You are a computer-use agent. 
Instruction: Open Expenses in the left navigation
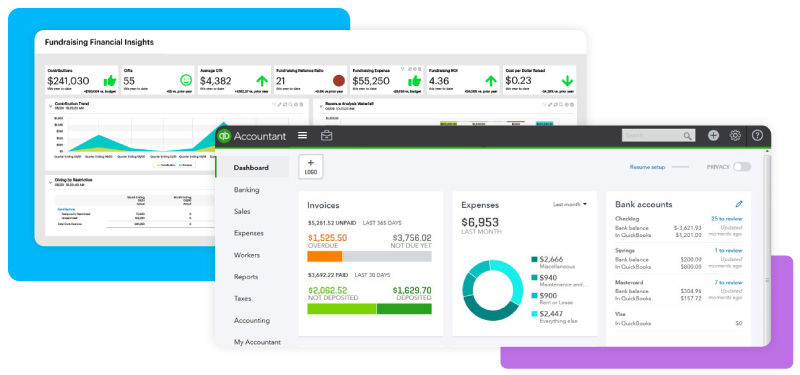pyautogui.click(x=248, y=233)
